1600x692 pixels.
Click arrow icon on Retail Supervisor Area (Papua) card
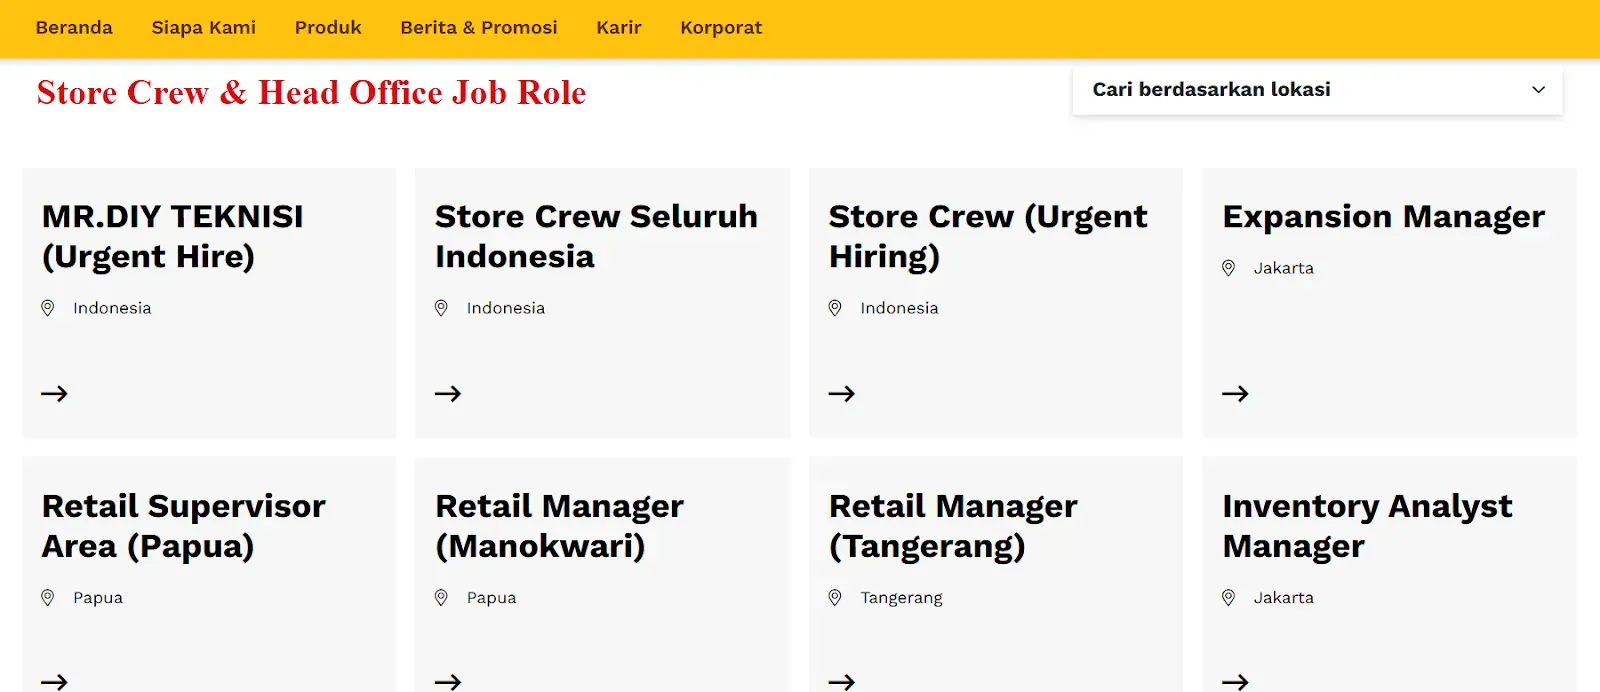click(x=54, y=682)
